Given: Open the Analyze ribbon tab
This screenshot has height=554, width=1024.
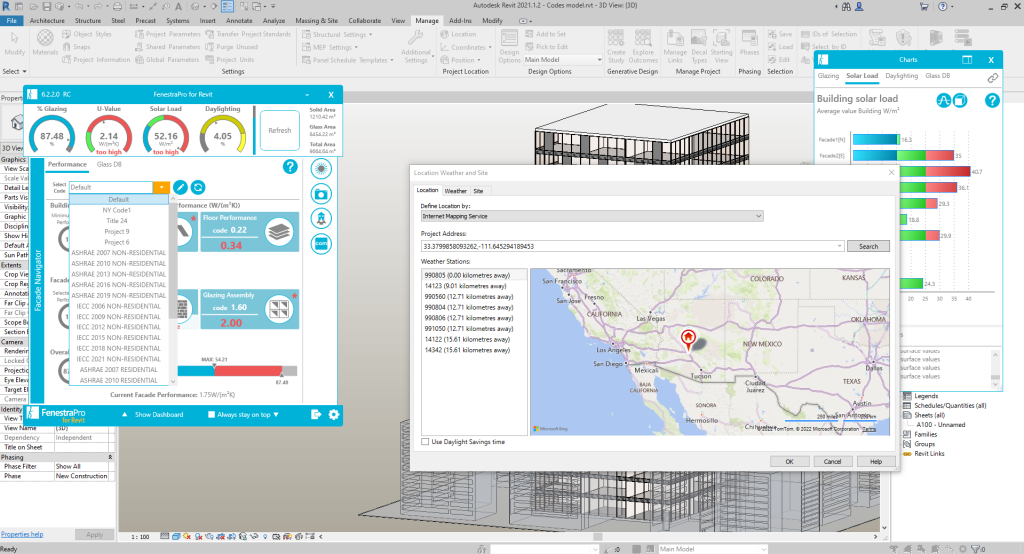Looking at the screenshot, I should click(x=274, y=20).
